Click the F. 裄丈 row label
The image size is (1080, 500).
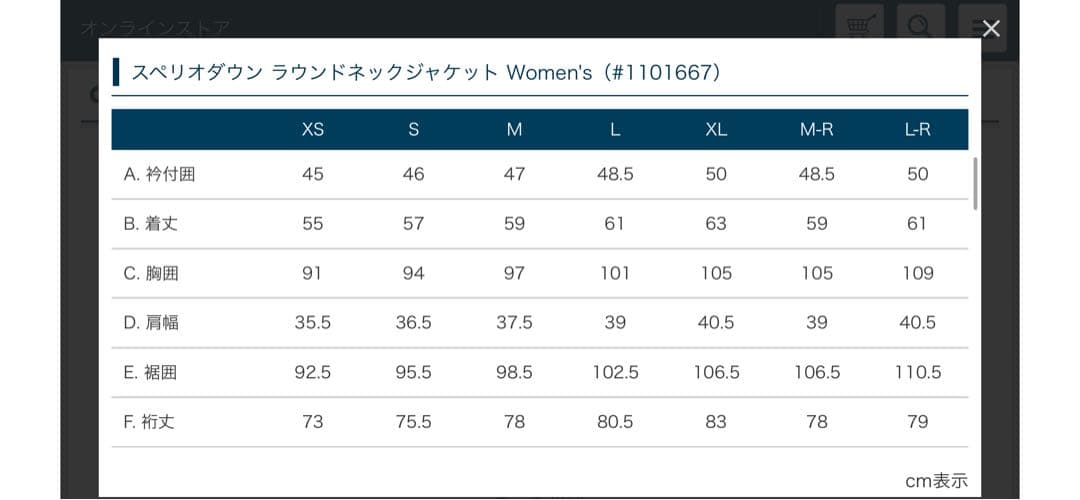149,422
